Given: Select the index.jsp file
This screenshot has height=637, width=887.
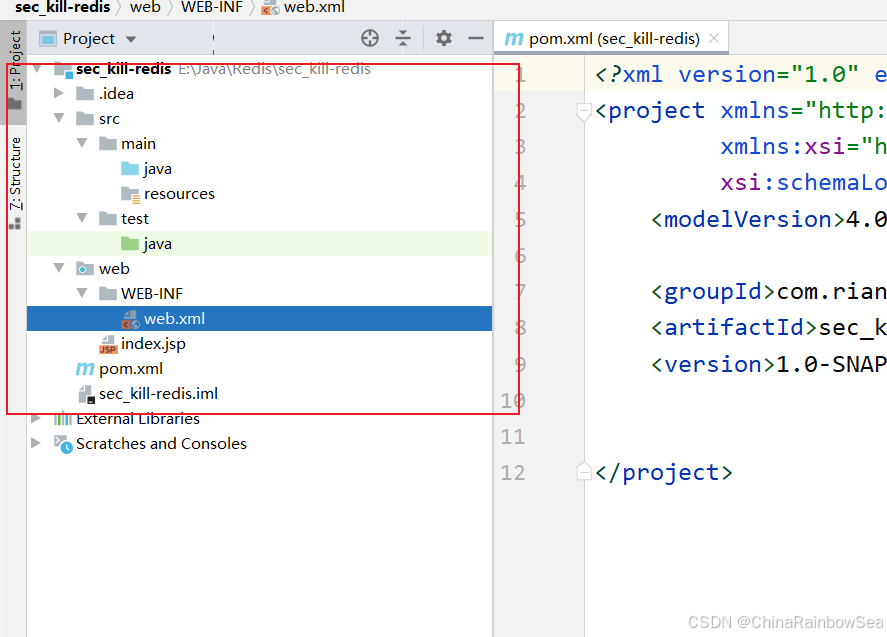Looking at the screenshot, I should click(152, 344).
